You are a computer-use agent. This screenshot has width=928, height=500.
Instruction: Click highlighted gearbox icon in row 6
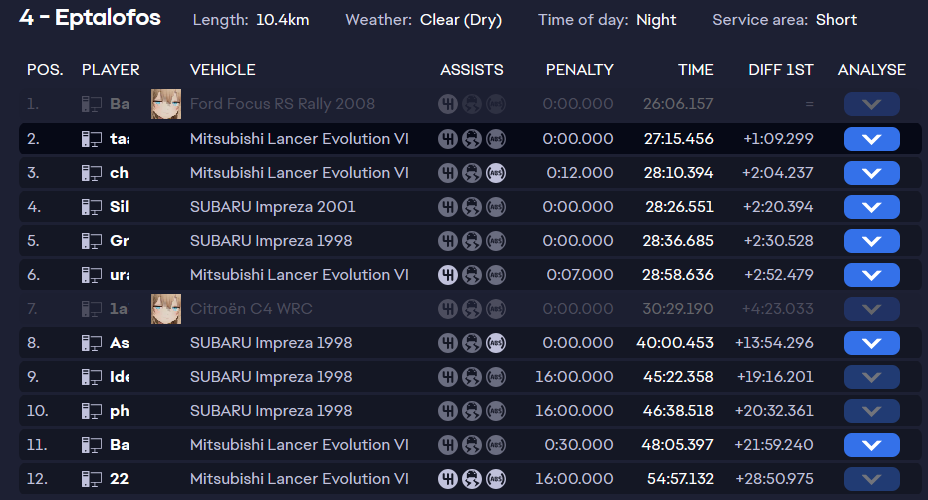tap(448, 275)
